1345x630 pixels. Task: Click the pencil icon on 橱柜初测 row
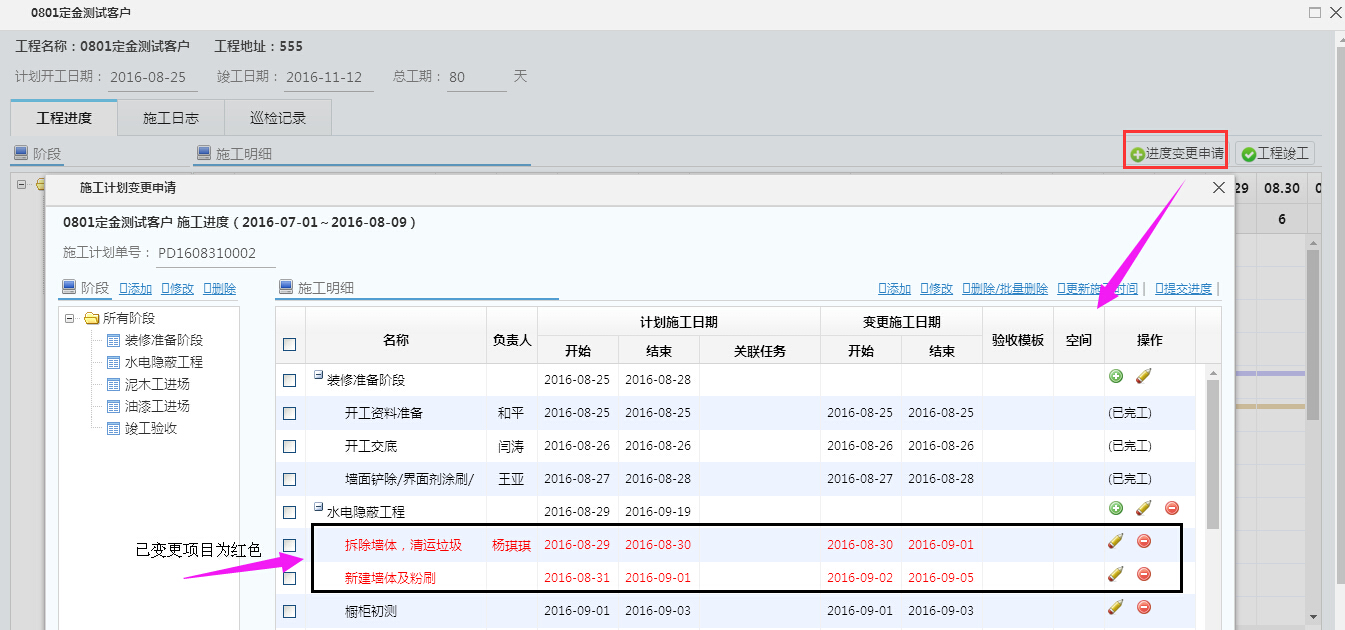click(1117, 607)
